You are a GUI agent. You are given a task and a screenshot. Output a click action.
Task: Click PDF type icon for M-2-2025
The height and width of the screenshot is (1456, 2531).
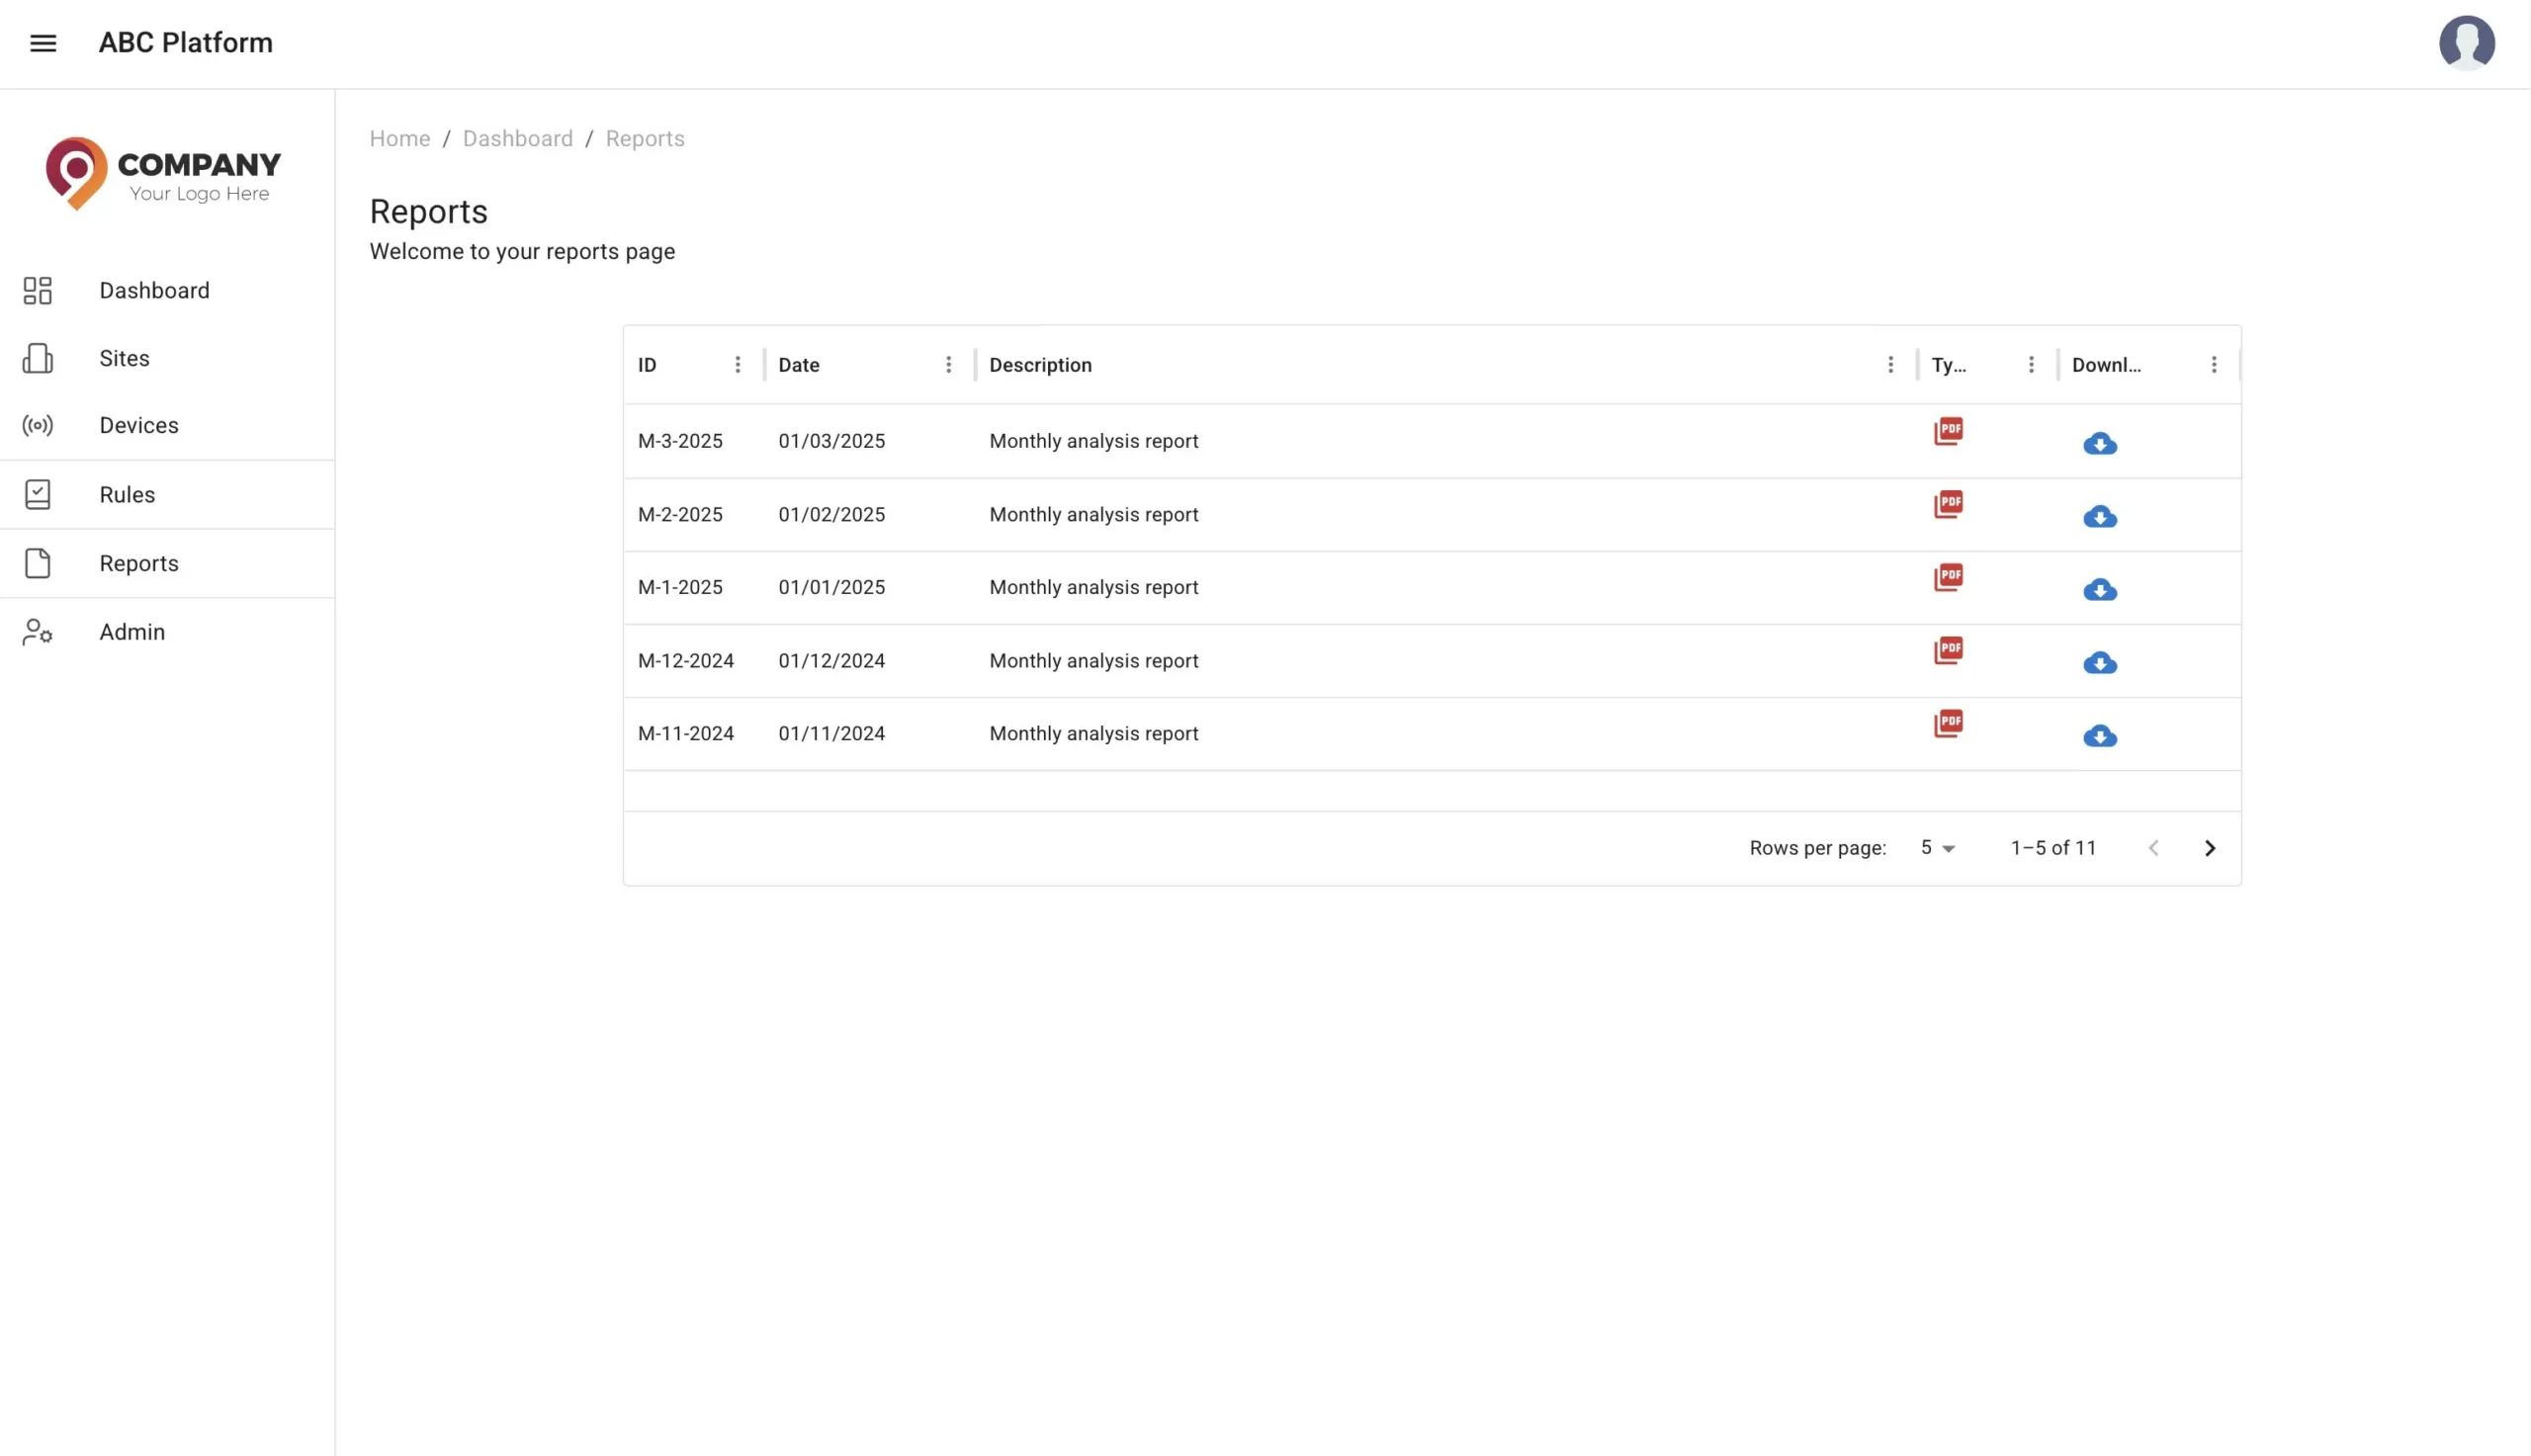tap(1948, 504)
